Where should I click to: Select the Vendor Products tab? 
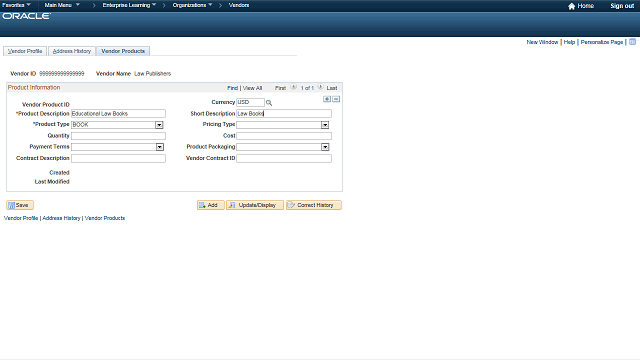click(123, 51)
